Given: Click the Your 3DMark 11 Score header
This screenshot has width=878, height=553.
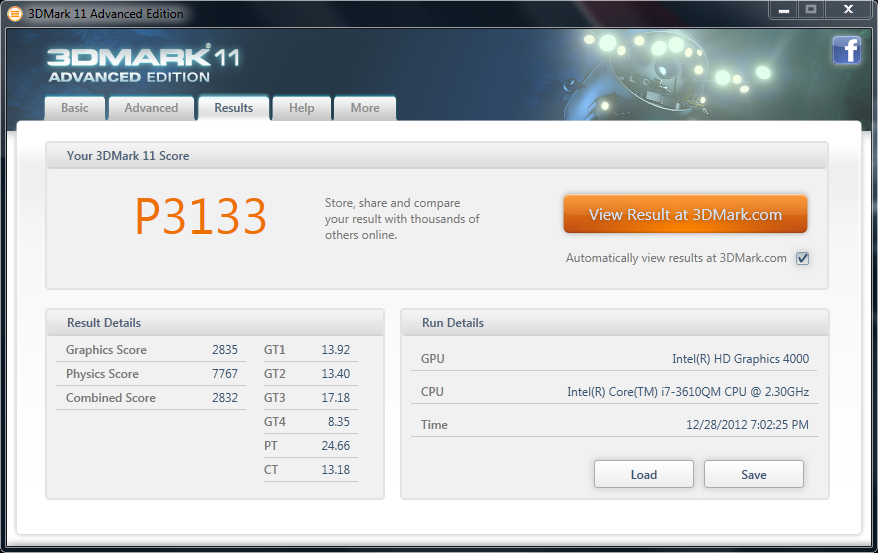Looking at the screenshot, I should coord(437,156).
